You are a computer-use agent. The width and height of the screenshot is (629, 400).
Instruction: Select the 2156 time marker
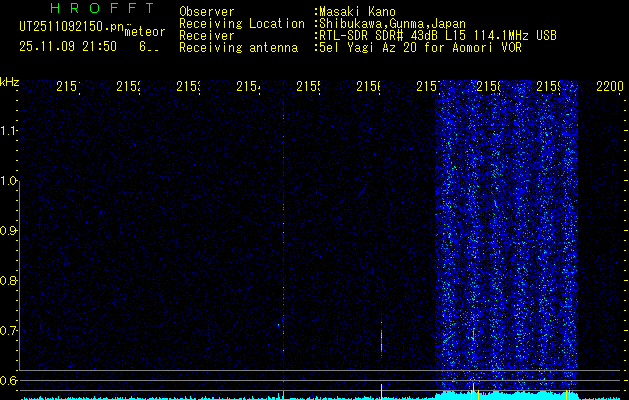coord(369,86)
